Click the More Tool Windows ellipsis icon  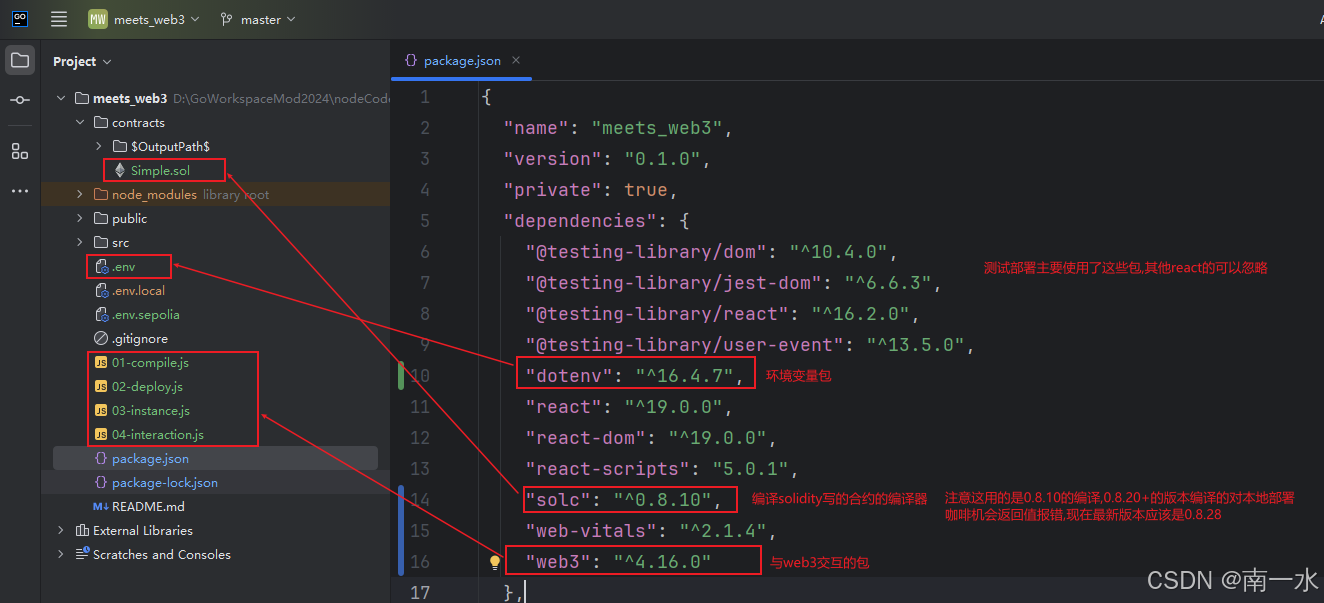point(19,191)
